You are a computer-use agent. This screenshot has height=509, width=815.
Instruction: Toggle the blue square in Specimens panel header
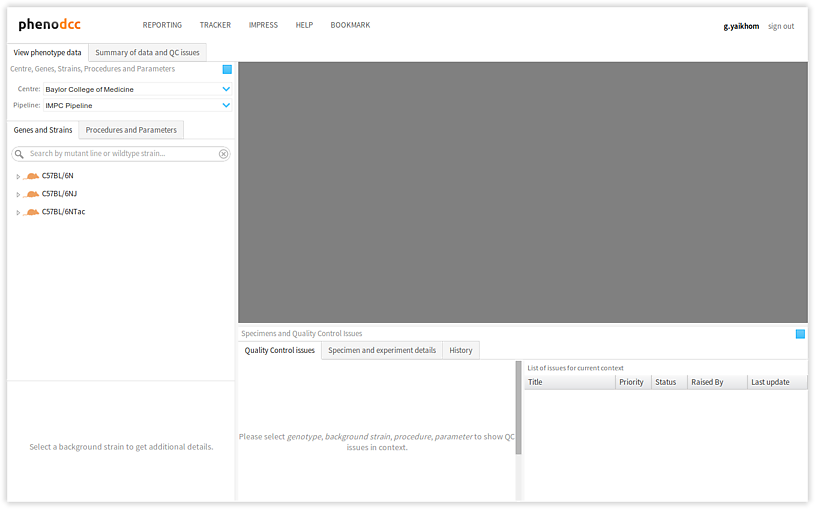(800, 333)
